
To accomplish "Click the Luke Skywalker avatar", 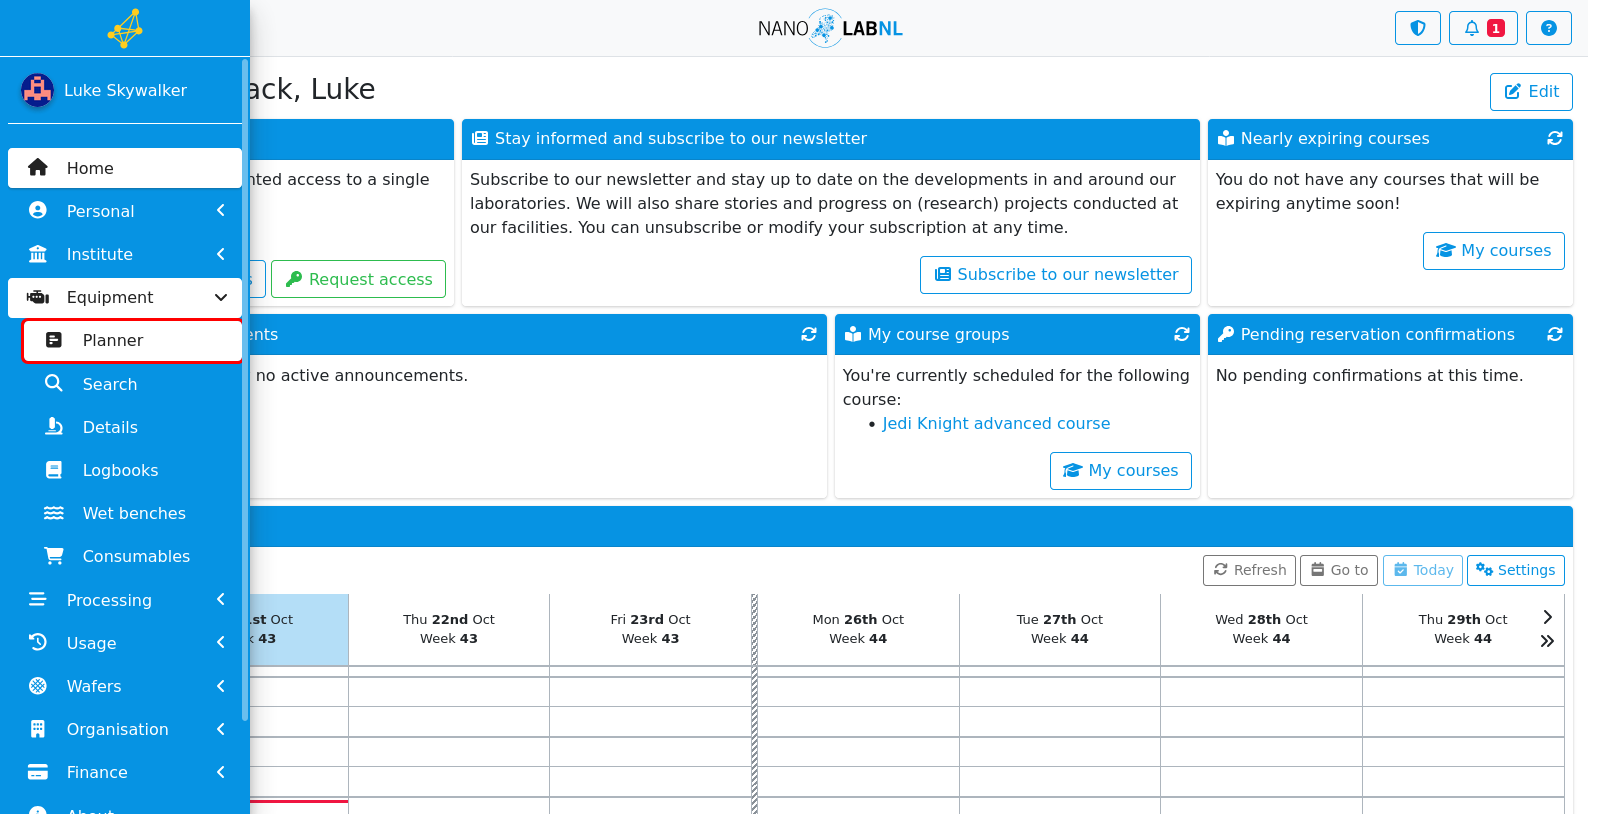I will tap(37, 90).
